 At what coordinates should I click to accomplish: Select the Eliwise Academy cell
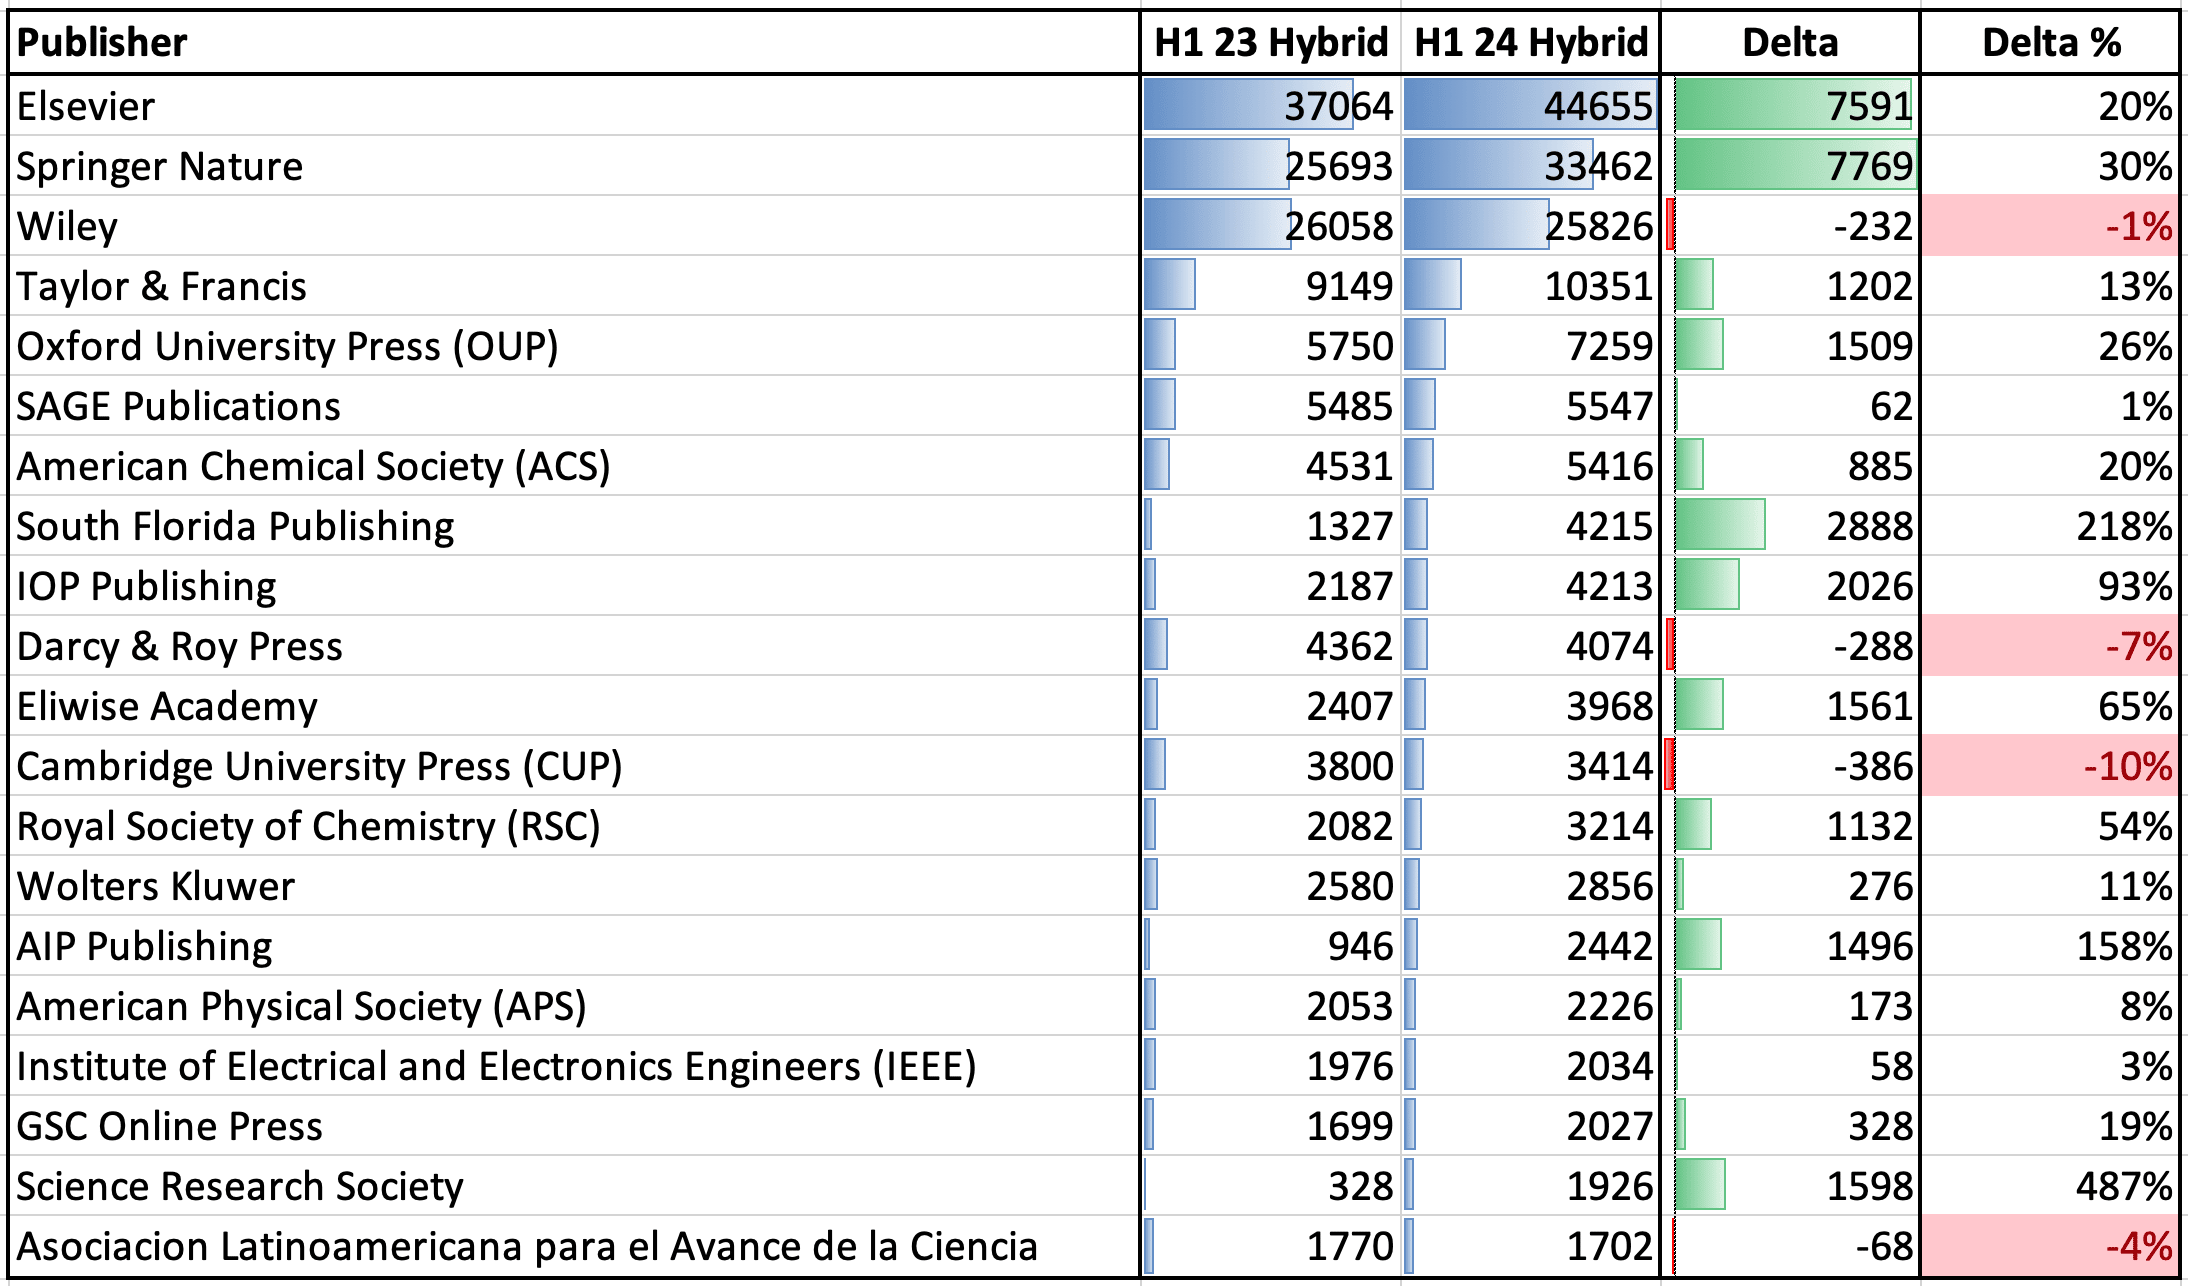click(574, 705)
